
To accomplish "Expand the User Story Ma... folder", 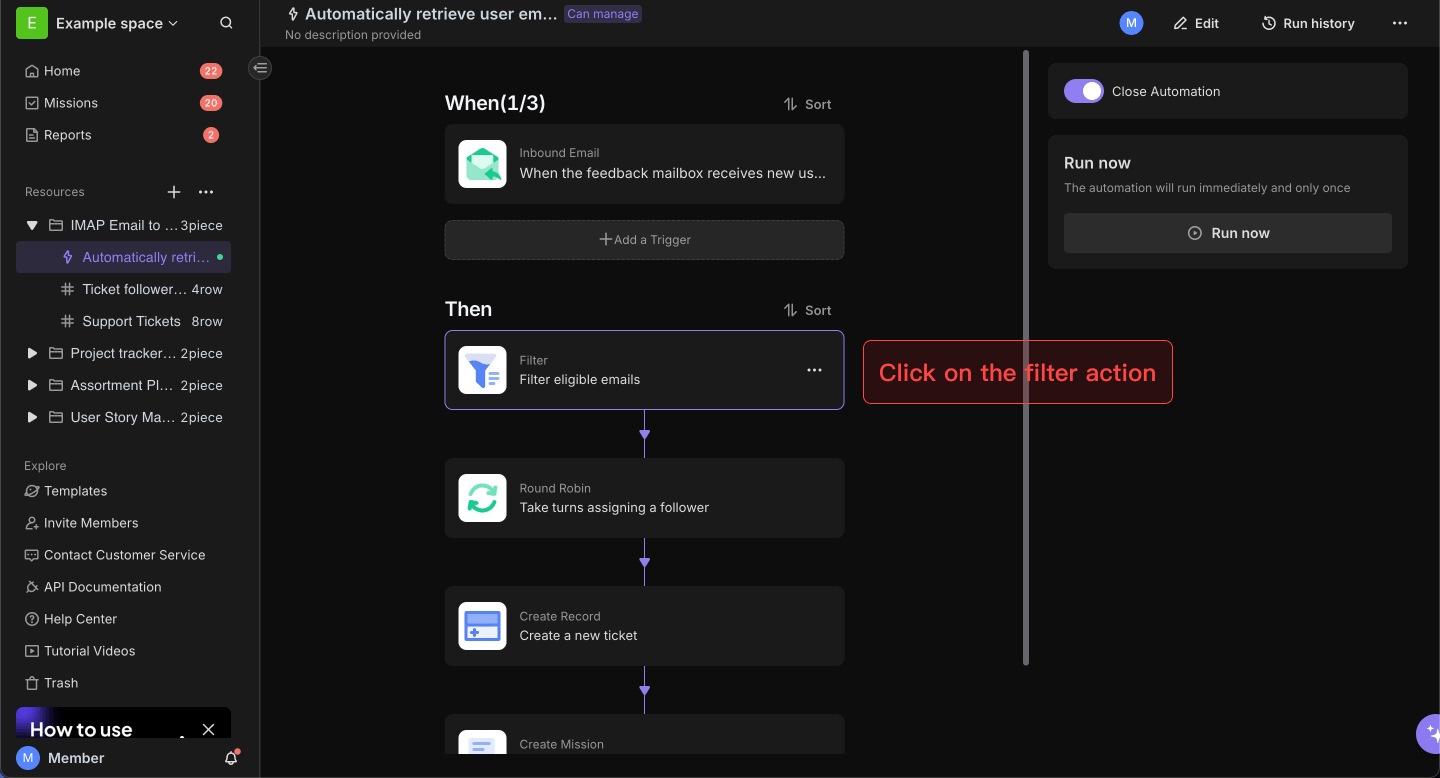I will (32, 417).
